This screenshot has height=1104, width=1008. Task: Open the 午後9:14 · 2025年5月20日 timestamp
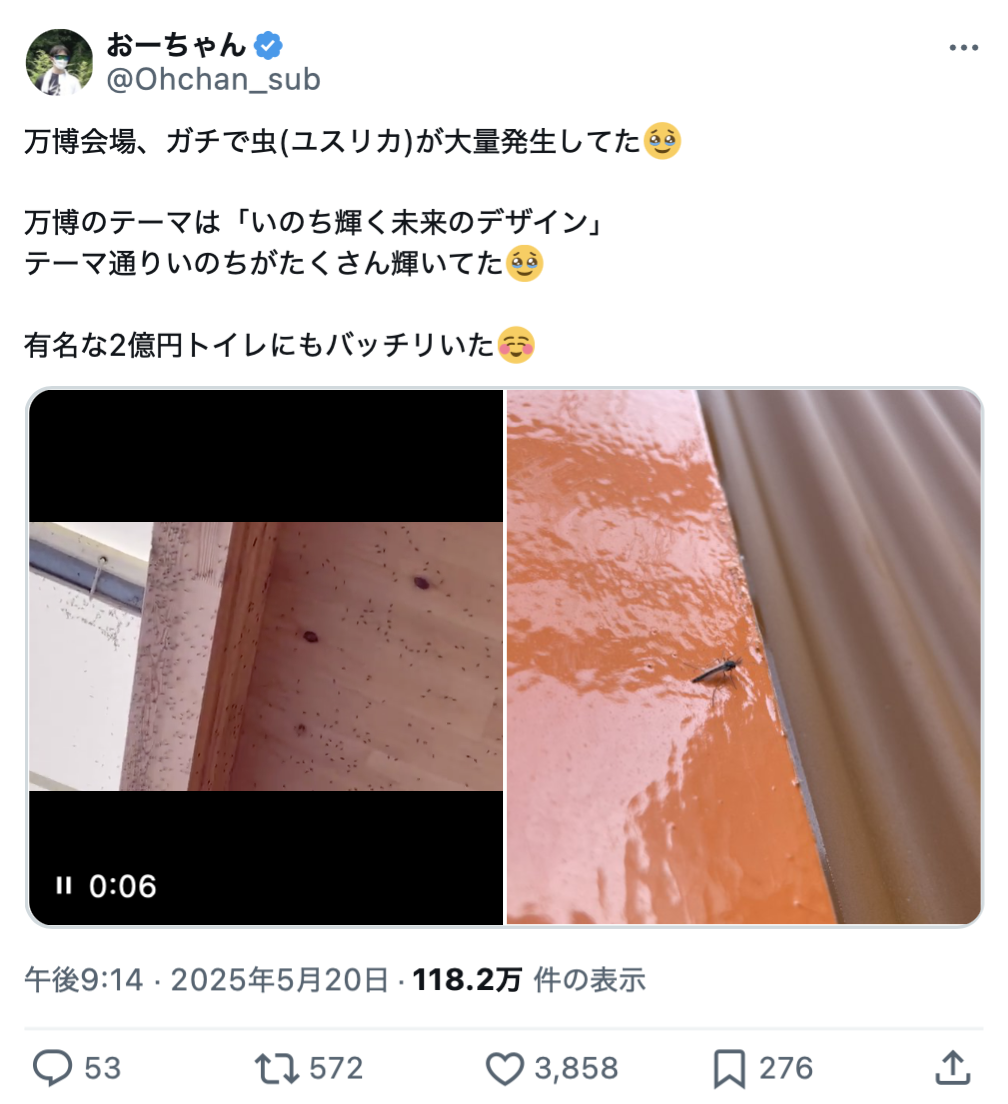[206, 979]
